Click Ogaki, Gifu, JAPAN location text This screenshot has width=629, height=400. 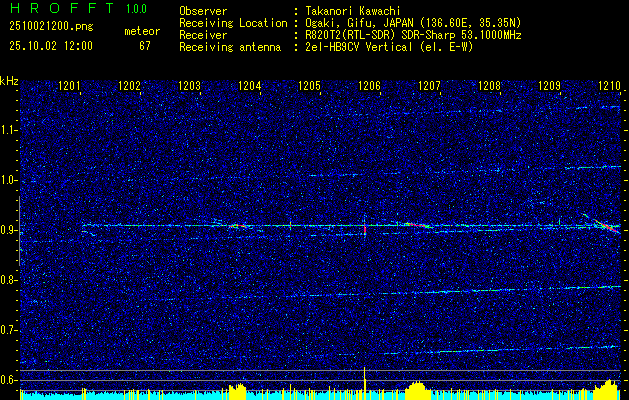click(x=413, y=23)
